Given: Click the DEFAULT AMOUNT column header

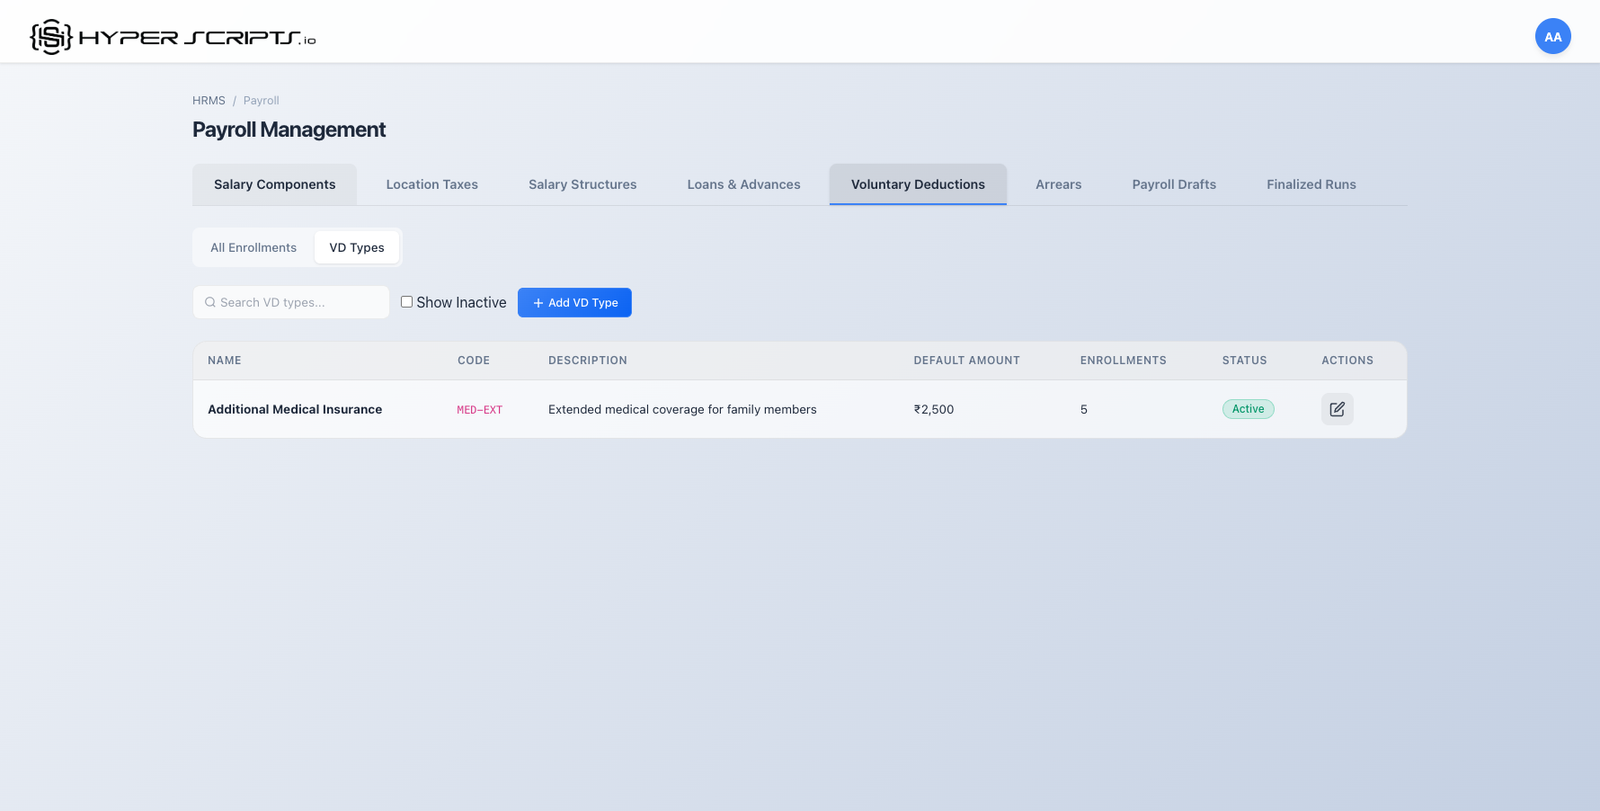Looking at the screenshot, I should pos(967,360).
